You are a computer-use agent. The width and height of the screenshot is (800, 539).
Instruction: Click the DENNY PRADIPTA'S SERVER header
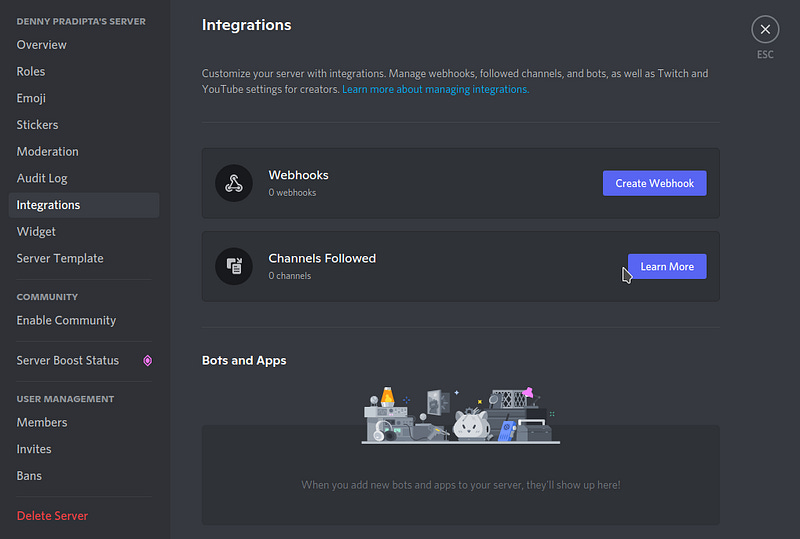81,21
